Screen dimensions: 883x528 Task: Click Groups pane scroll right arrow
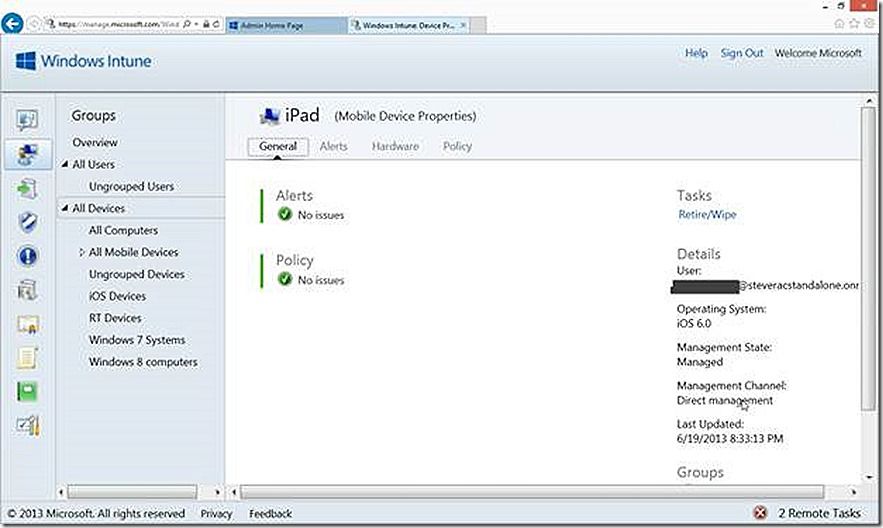point(217,493)
